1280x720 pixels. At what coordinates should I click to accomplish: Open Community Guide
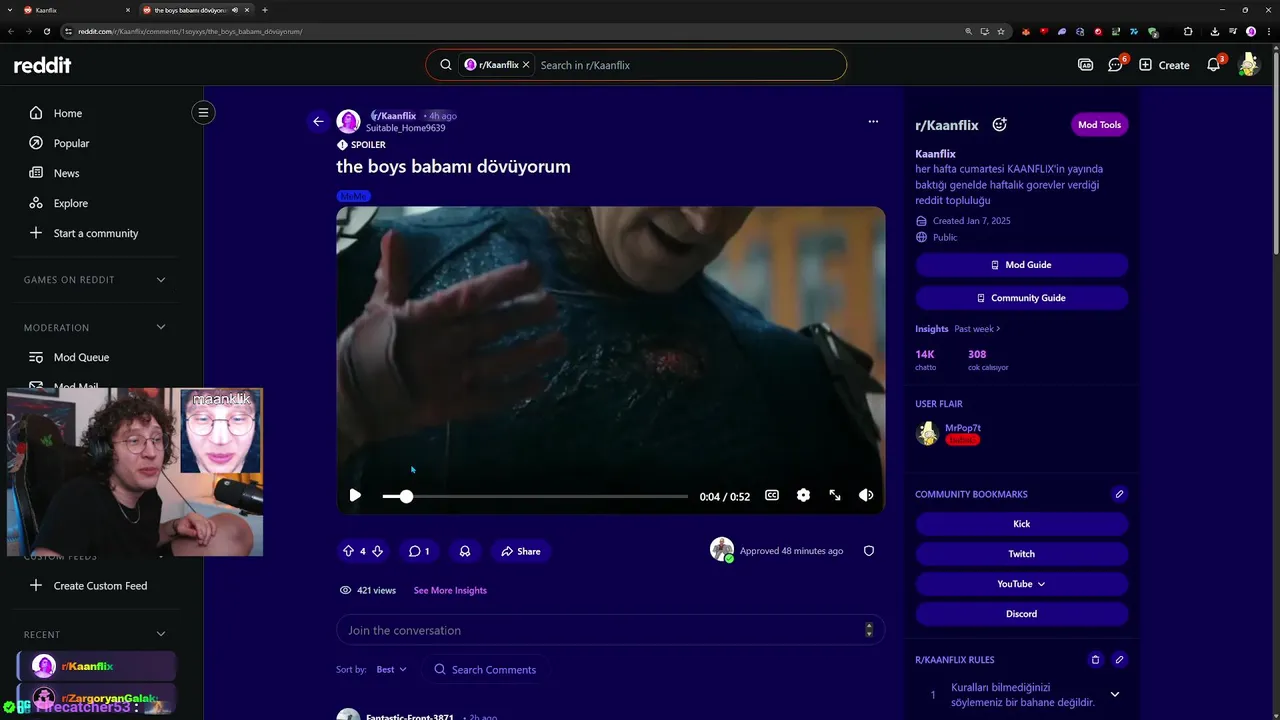[1022, 298]
